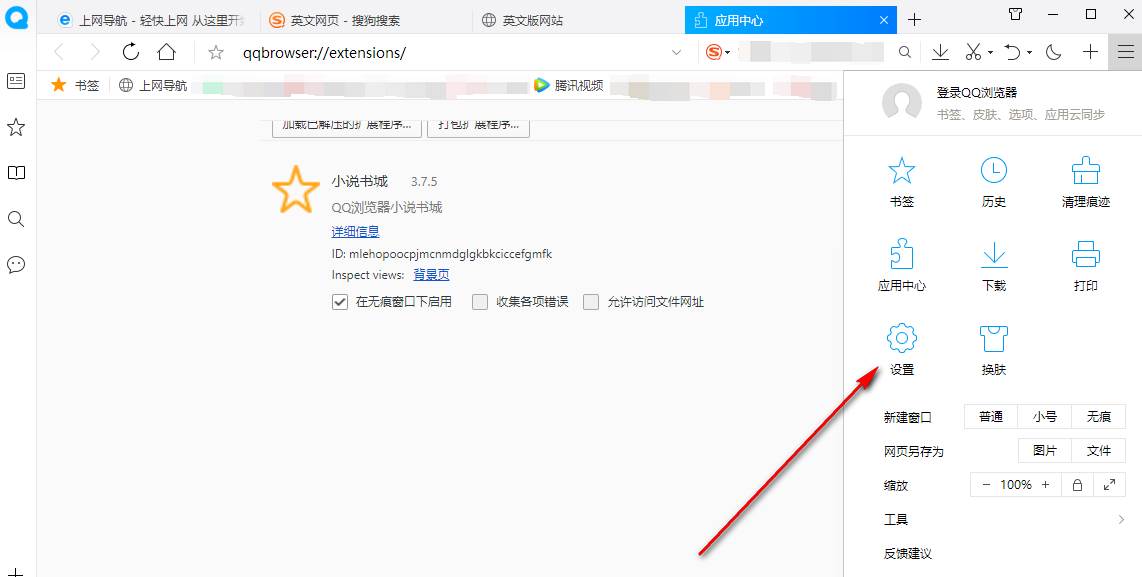This screenshot has height=577, width=1142.
Task: Toggle fullscreen from the zoom row
Action: (x=1109, y=484)
